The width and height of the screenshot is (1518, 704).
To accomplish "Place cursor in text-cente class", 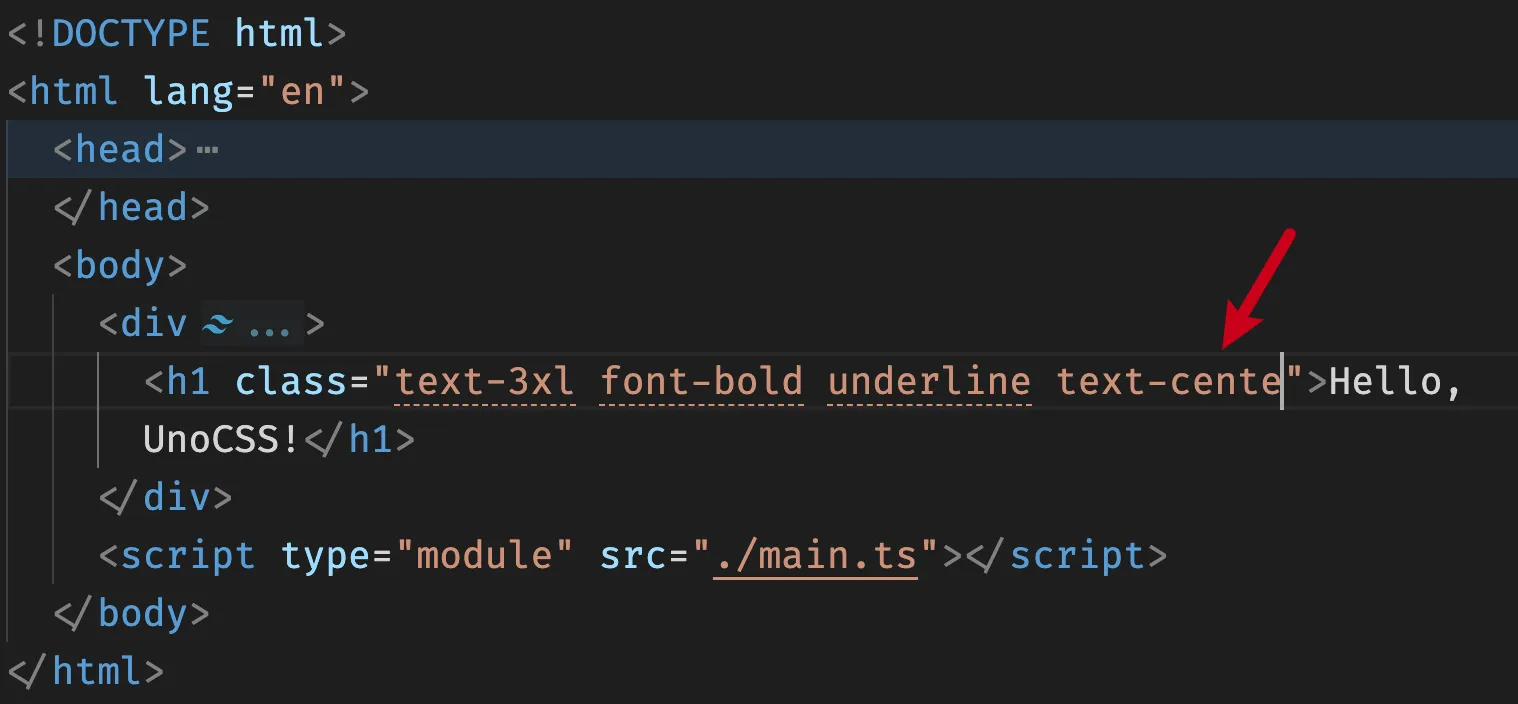I will pyautogui.click(x=1168, y=382).
